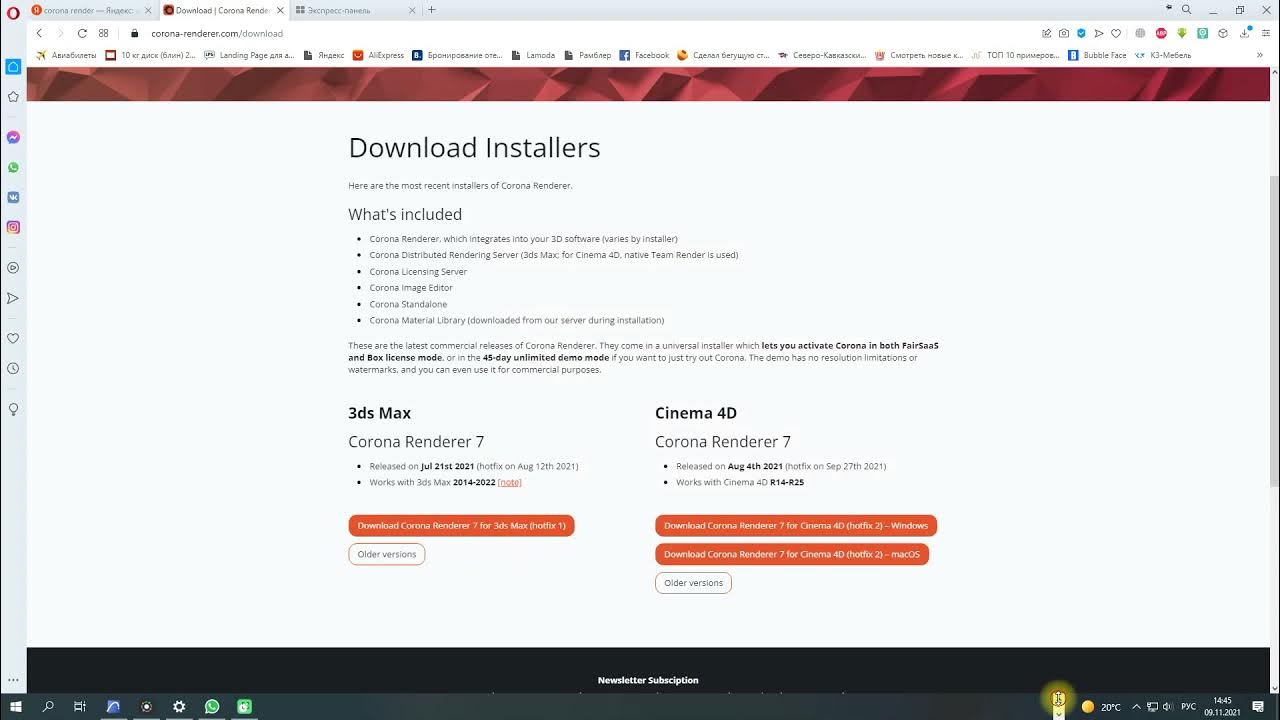Open My Flow arrow icon in sidebar

tap(13, 298)
